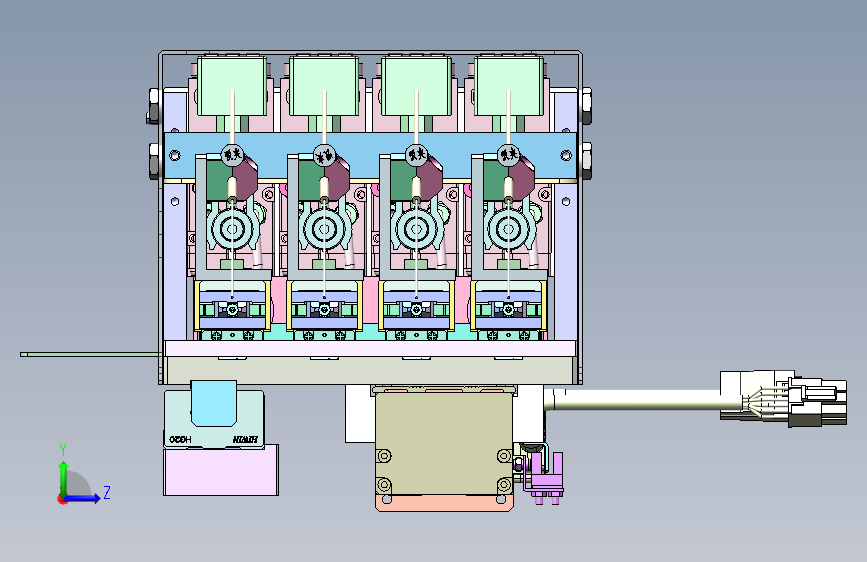Select the purple sensor bracket beside the motor

tap(545, 476)
